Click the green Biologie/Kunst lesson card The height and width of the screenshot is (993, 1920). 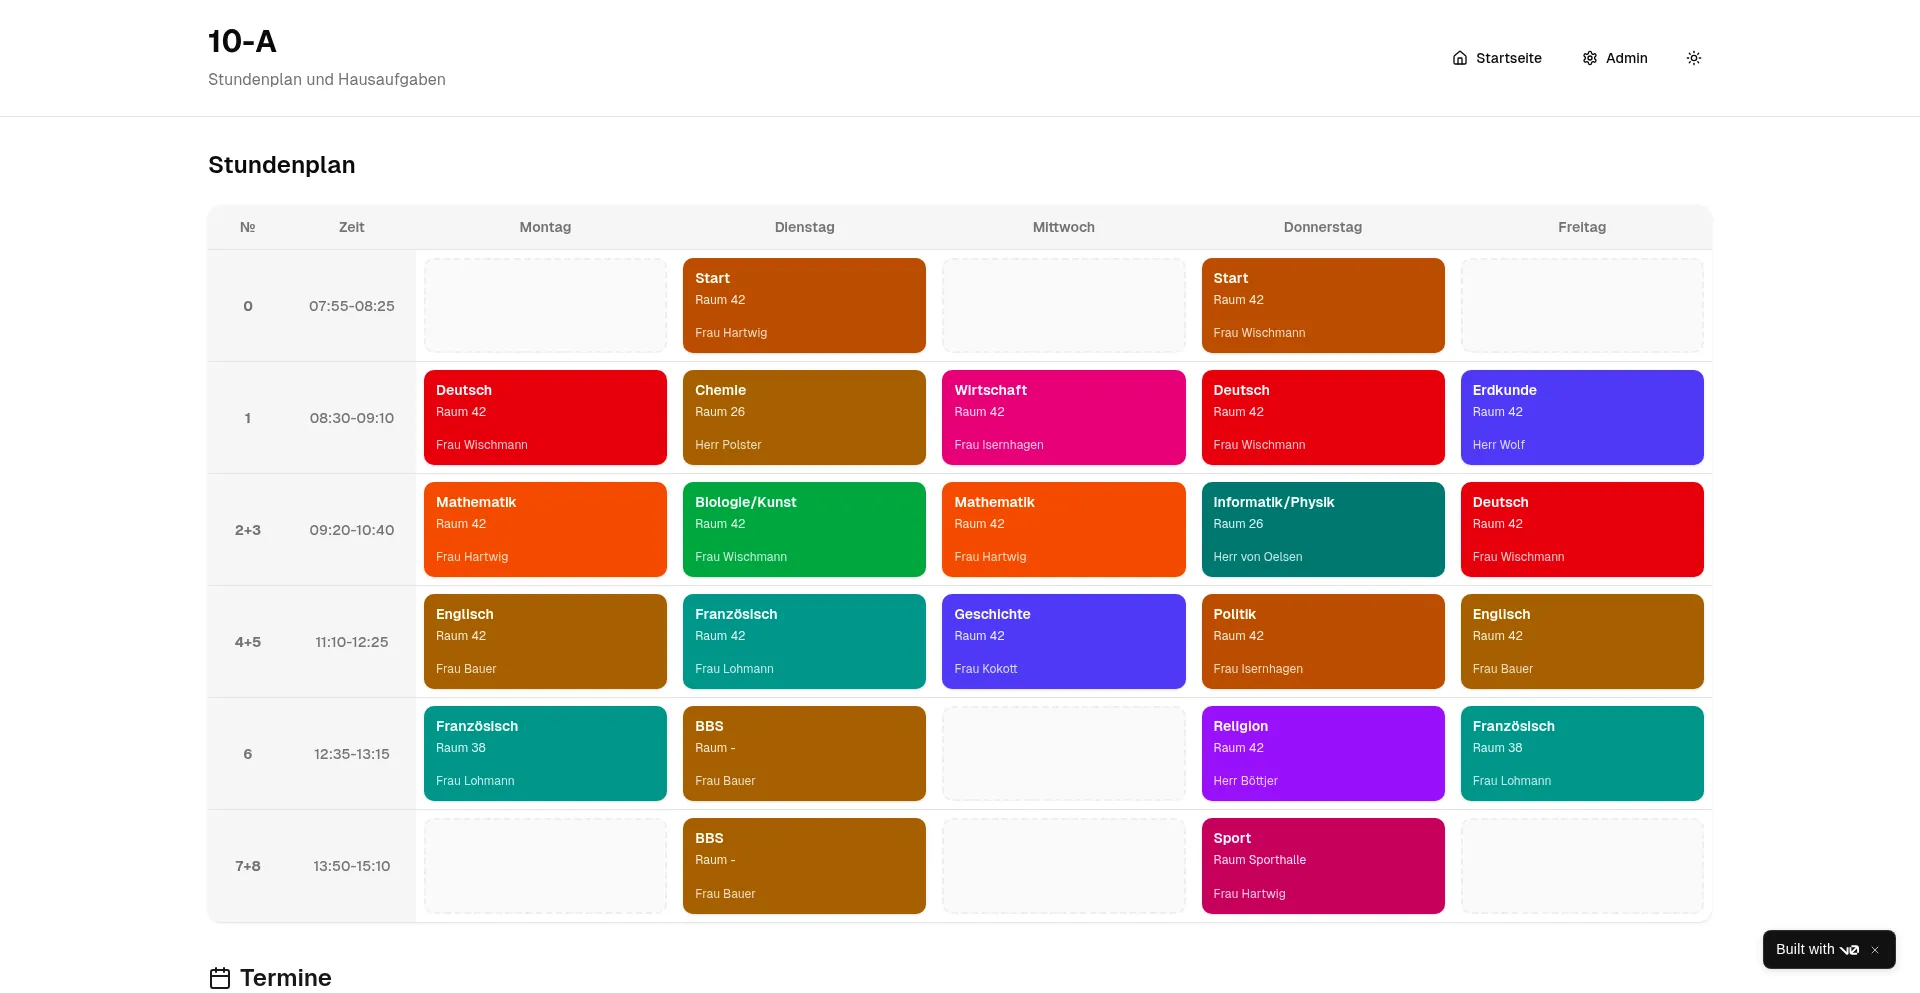pos(804,529)
